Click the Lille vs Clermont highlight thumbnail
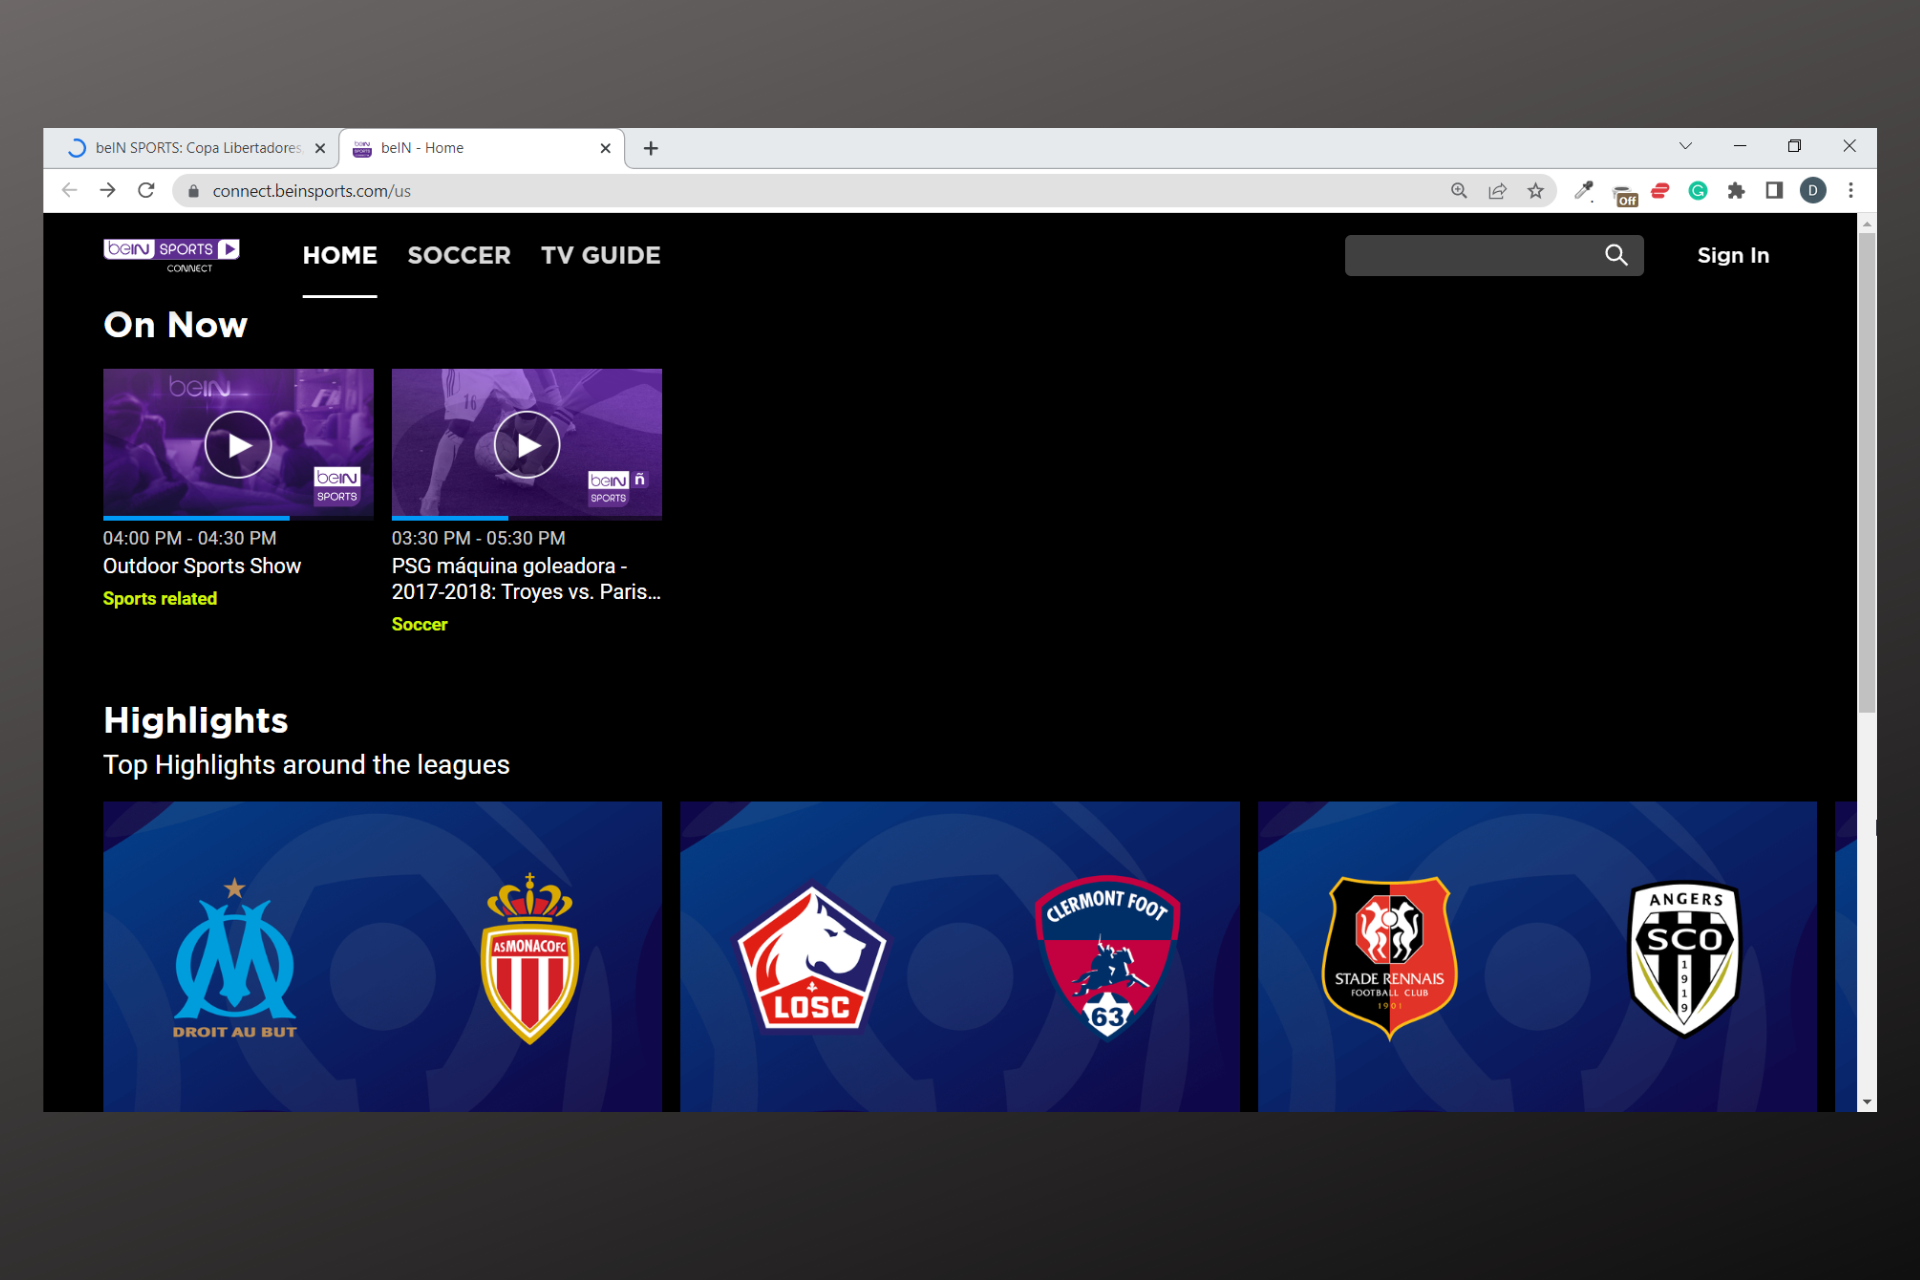Viewport: 1920px width, 1280px height. click(959, 955)
